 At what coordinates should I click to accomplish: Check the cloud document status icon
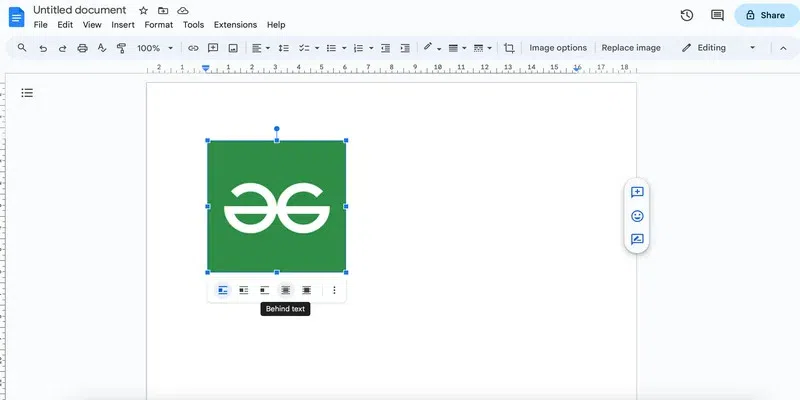(183, 10)
